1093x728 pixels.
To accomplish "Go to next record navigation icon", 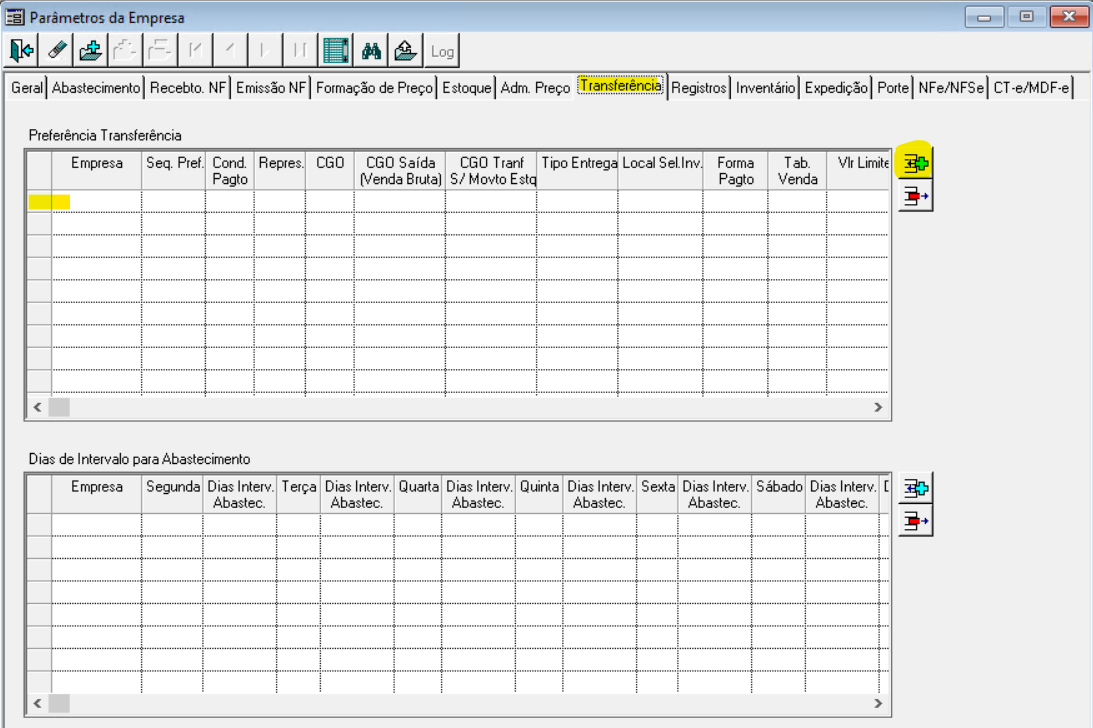I will (x=266, y=50).
